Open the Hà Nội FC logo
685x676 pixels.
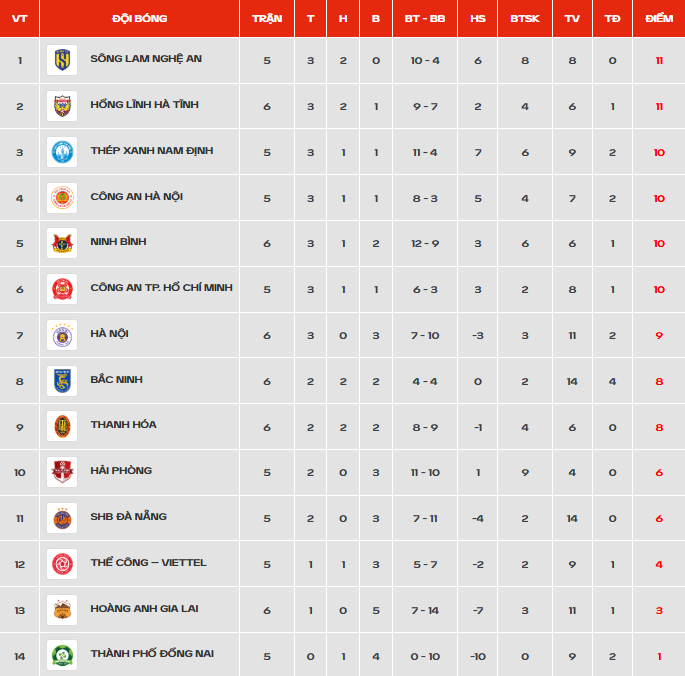click(x=62, y=335)
